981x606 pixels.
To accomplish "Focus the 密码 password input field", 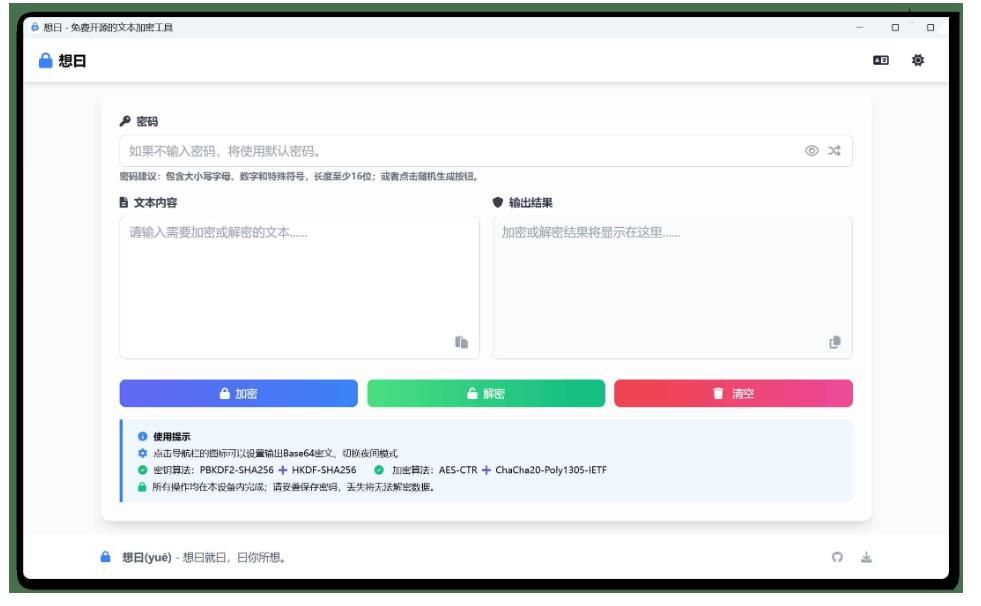I will (x=460, y=151).
